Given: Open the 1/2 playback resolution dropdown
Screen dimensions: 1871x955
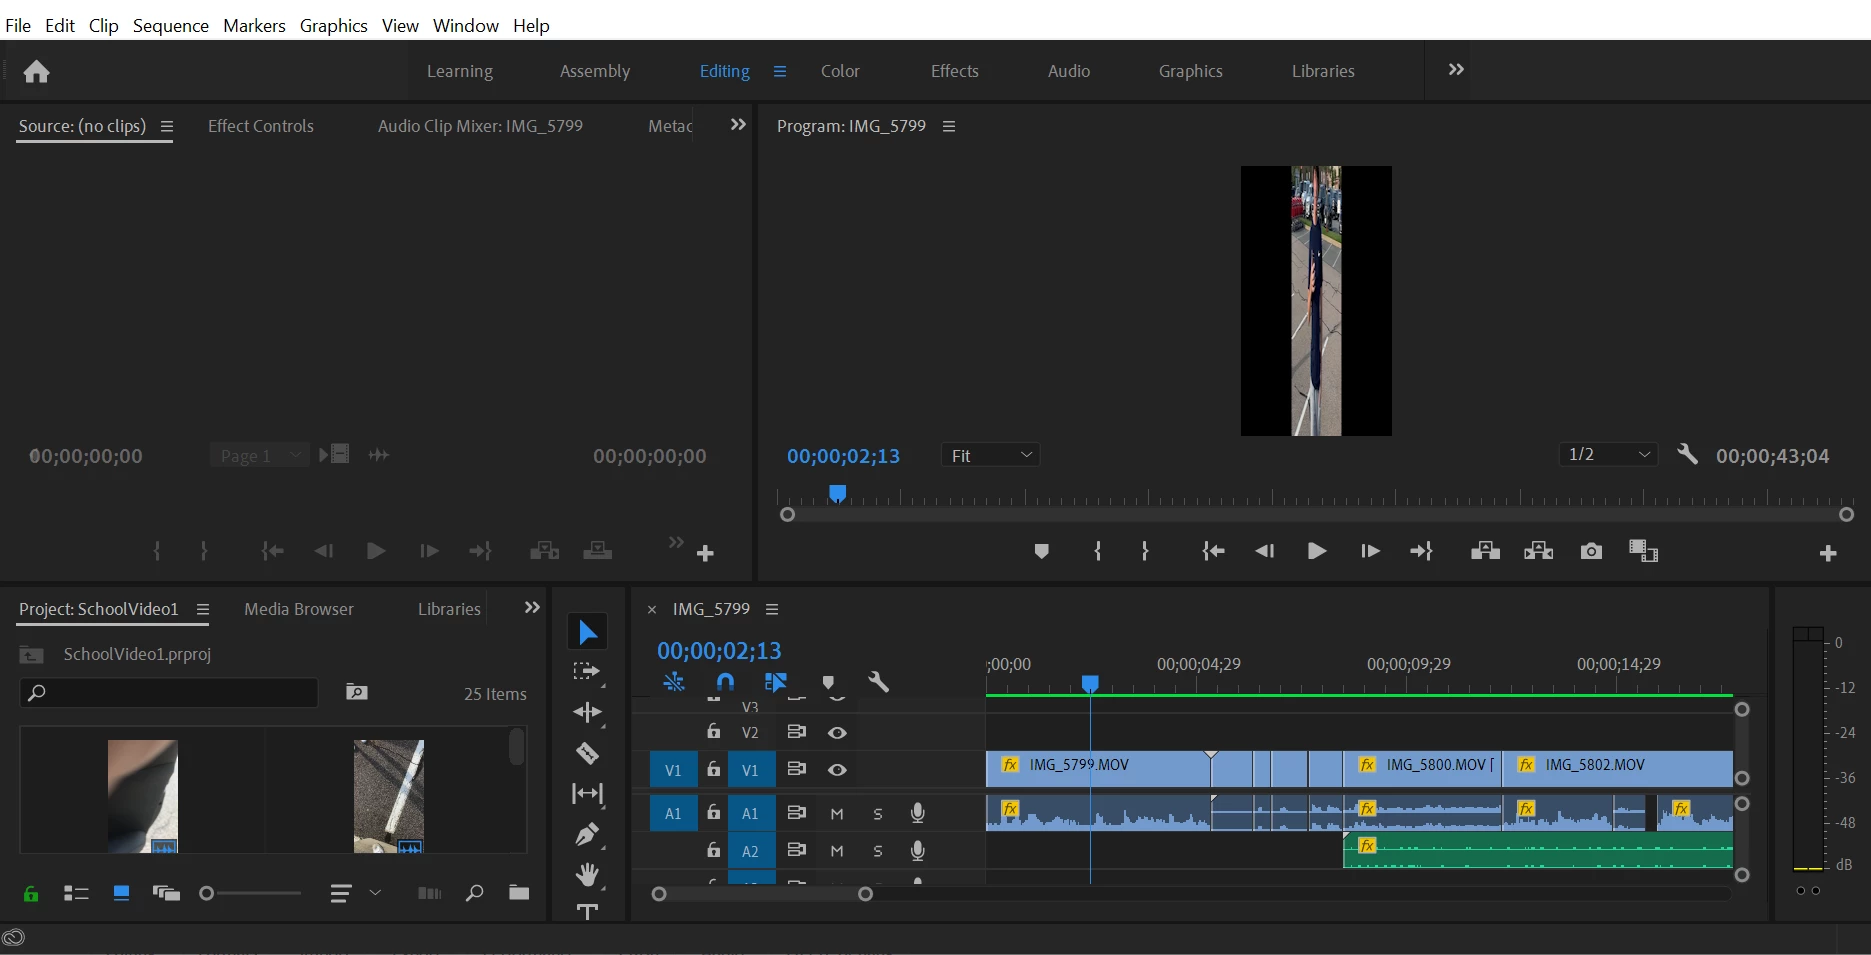Looking at the screenshot, I should click(x=1607, y=455).
